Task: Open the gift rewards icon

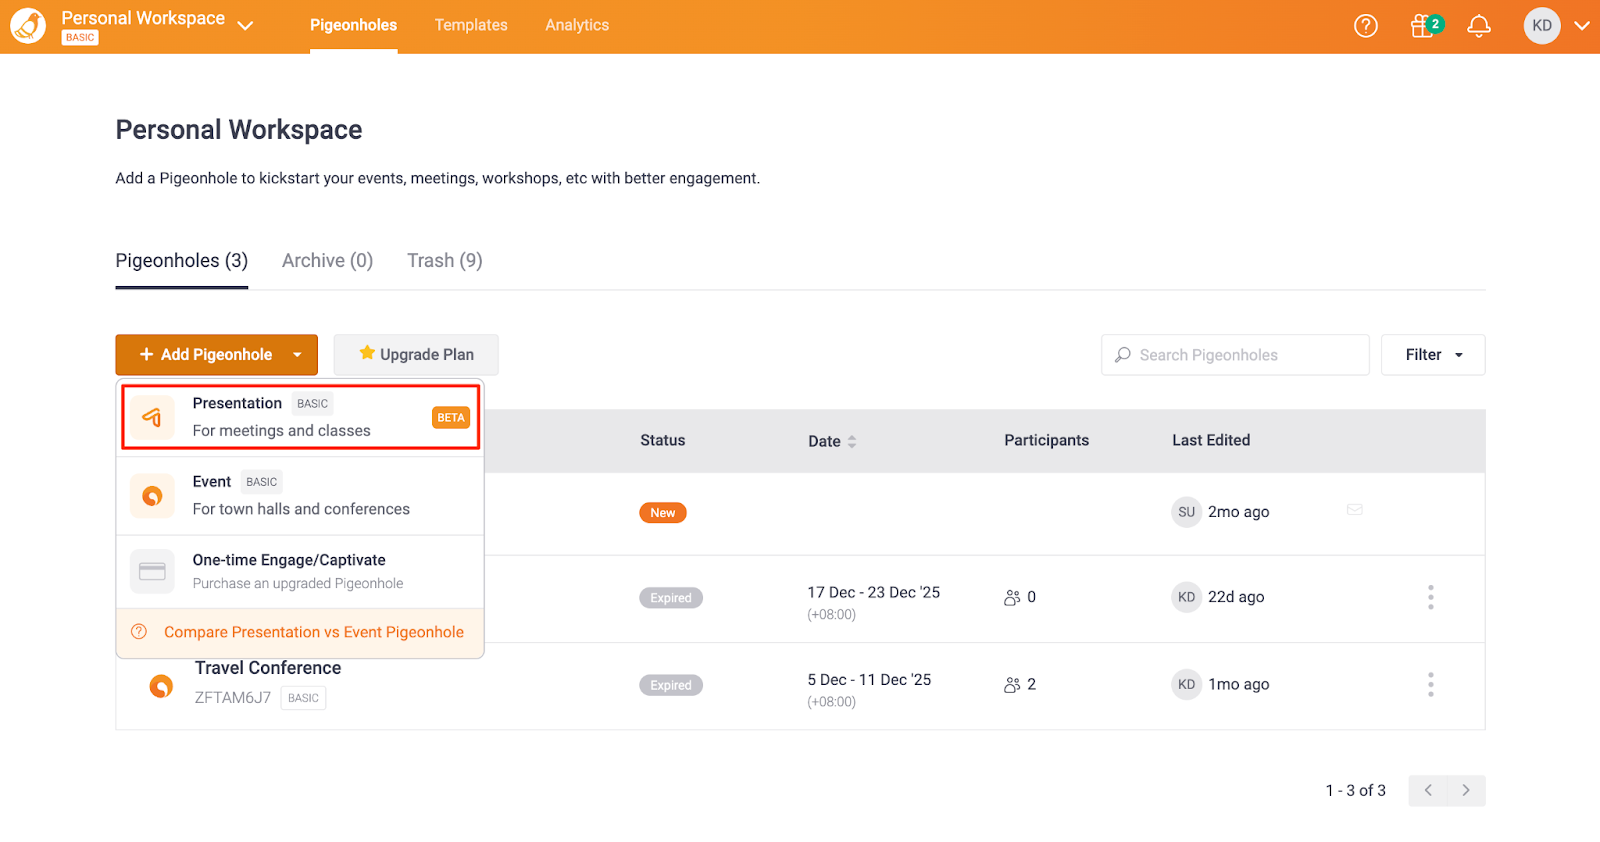Action: (1423, 26)
